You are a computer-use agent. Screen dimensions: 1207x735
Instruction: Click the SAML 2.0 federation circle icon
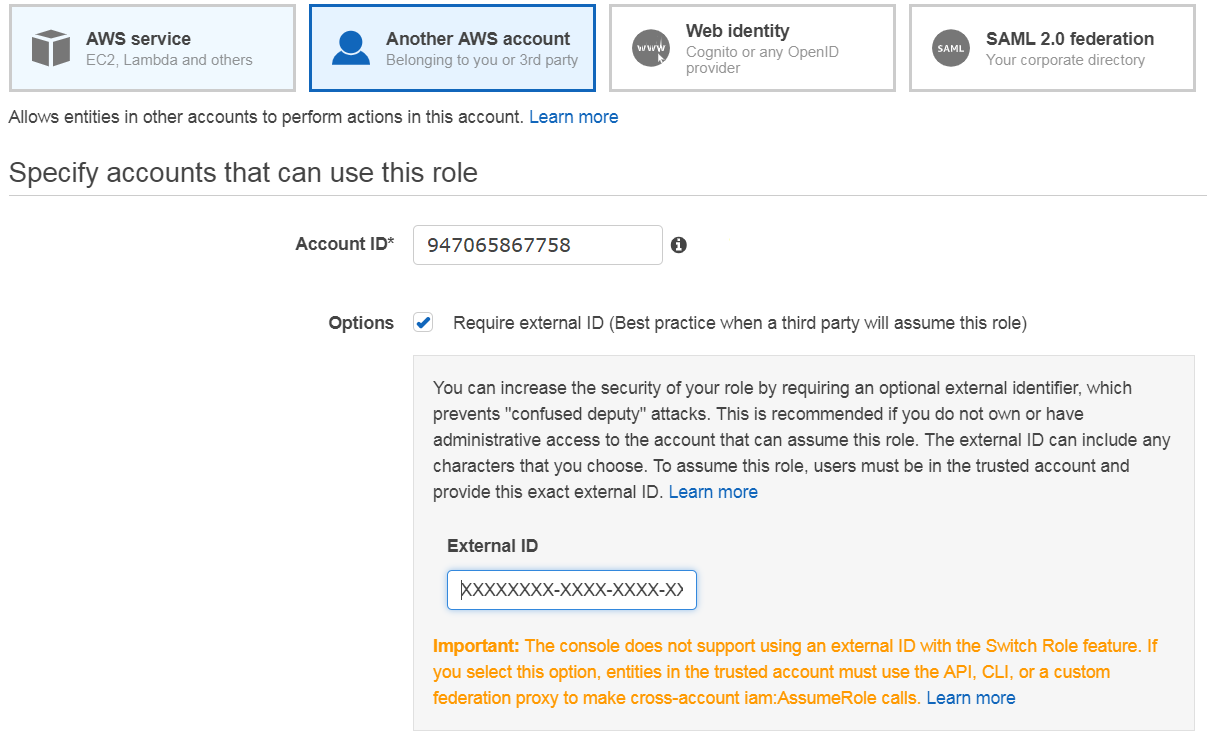[x=950, y=47]
